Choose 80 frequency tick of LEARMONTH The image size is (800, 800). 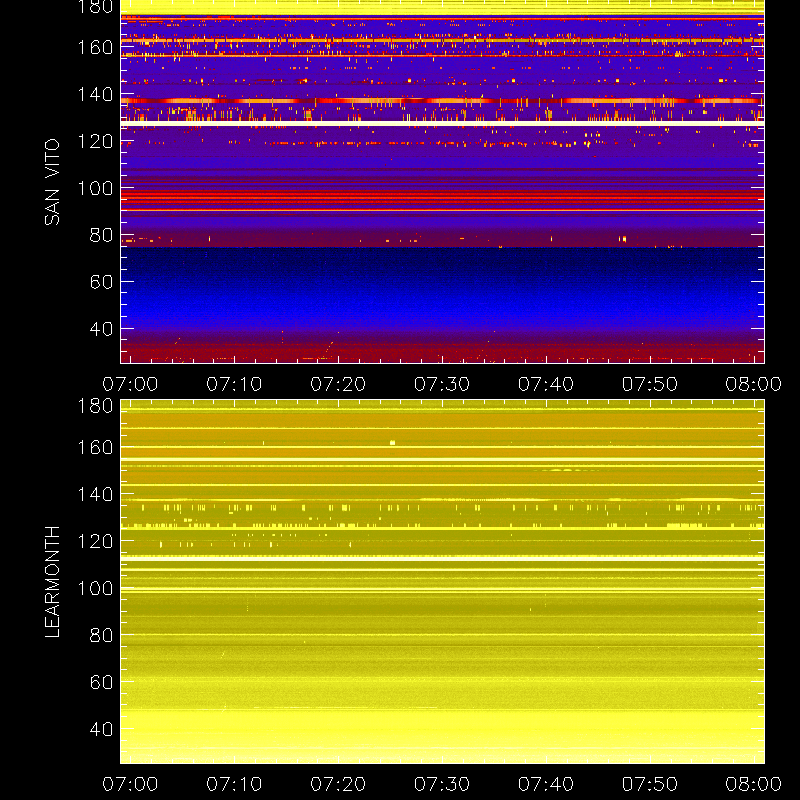(x=101, y=636)
